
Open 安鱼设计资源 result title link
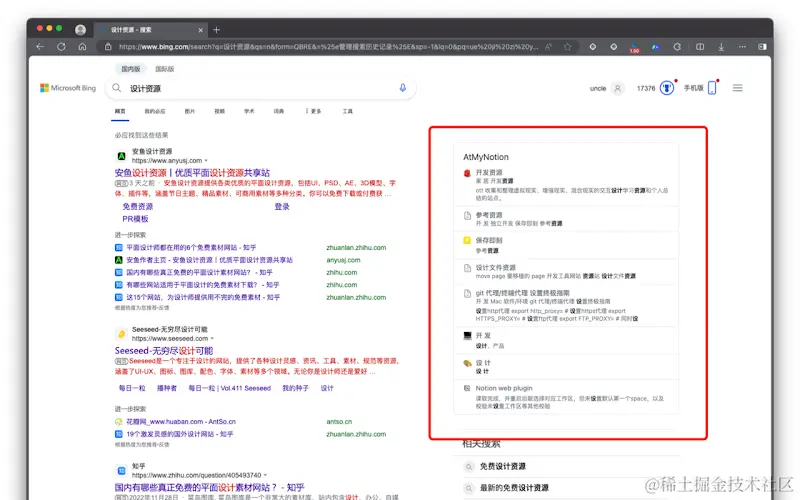tap(192, 173)
